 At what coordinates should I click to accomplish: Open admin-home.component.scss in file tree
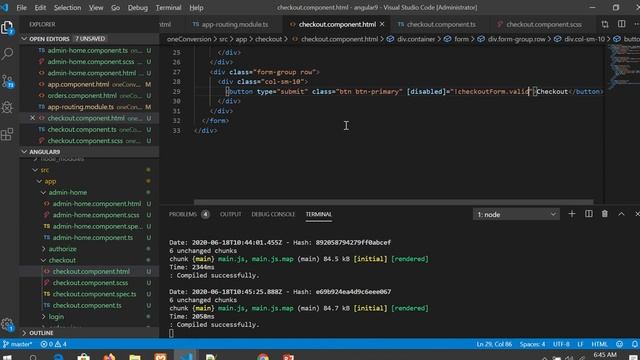[96, 215]
